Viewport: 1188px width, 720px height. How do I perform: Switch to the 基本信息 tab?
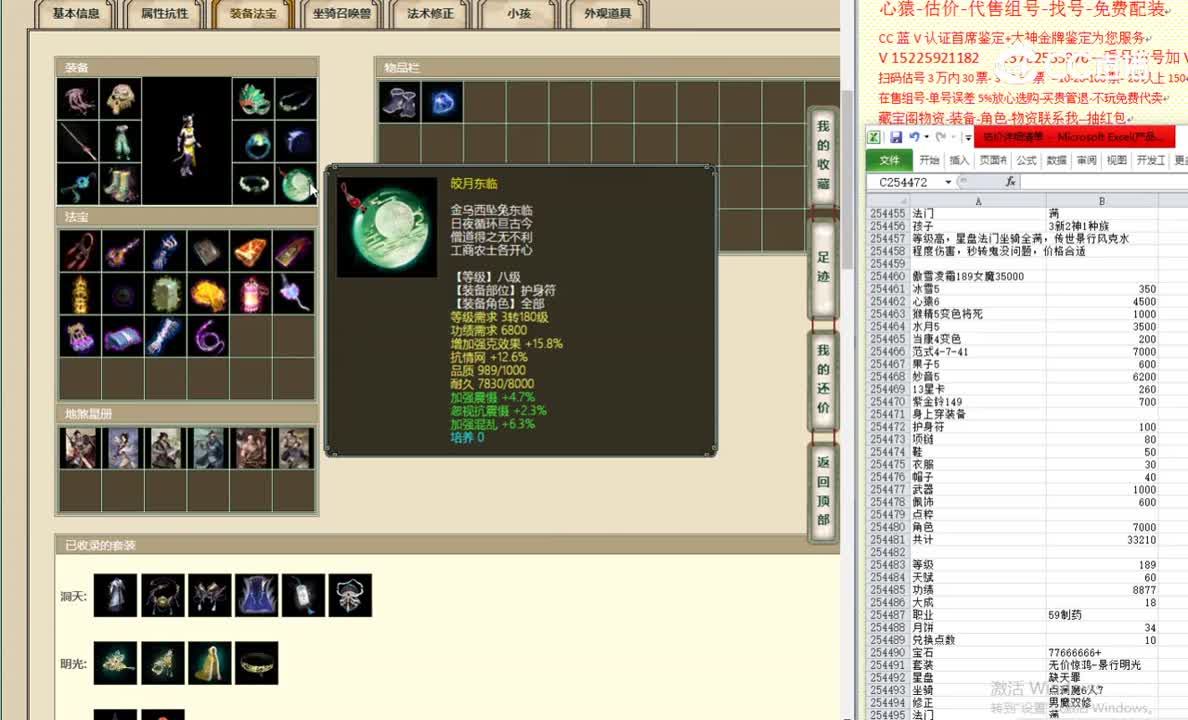point(76,14)
